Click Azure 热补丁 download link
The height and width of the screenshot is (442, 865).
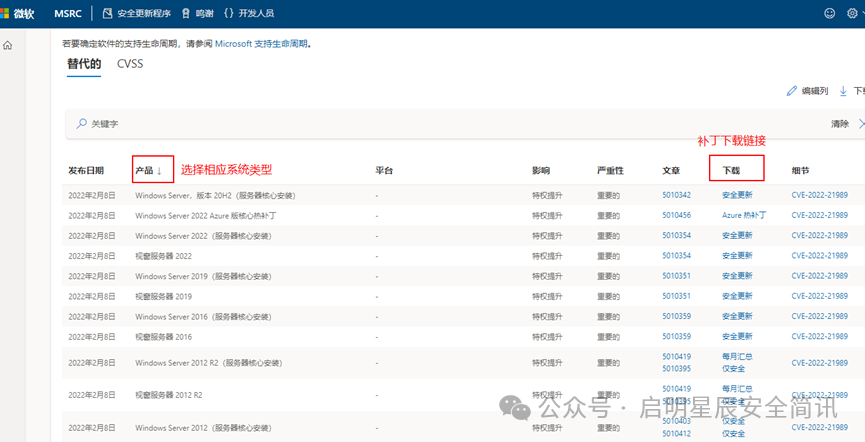pyautogui.click(x=744, y=215)
